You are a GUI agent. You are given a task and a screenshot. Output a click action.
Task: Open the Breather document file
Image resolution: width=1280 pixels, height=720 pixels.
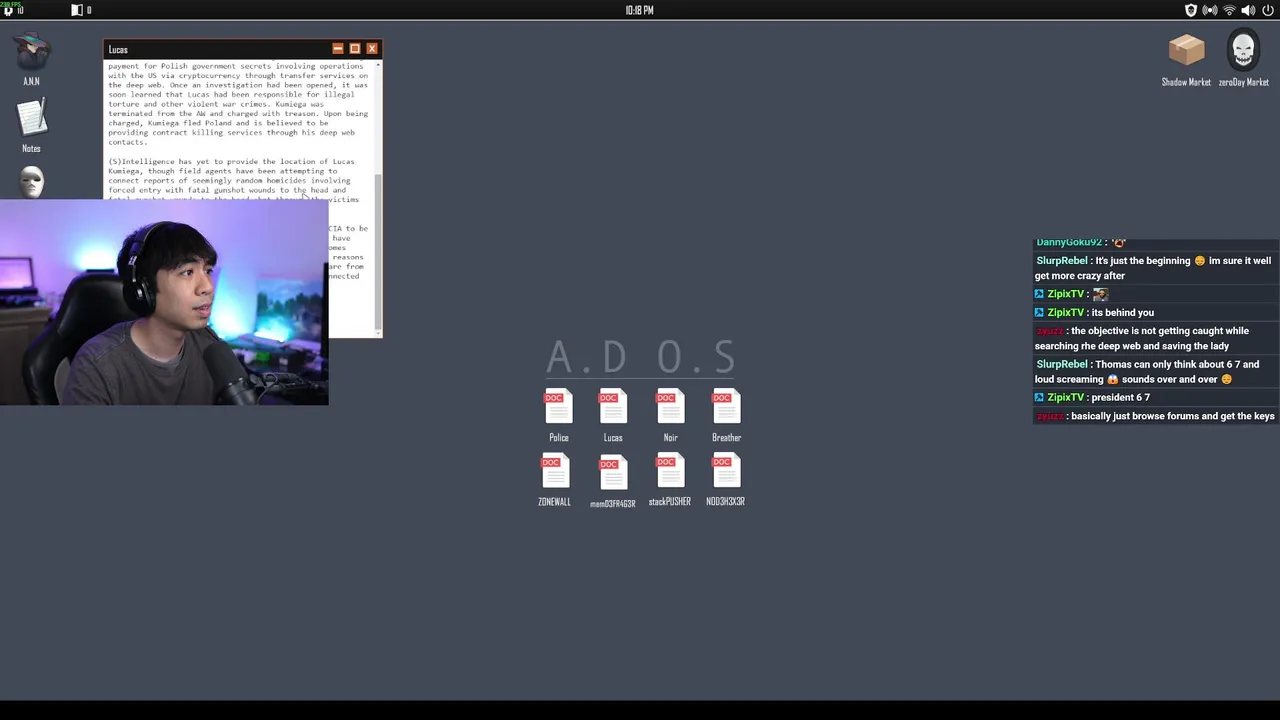[726, 415]
